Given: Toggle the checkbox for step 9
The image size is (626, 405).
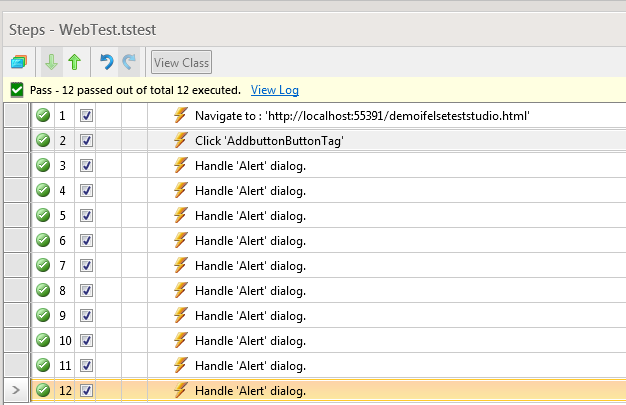Looking at the screenshot, I should pyautogui.click(x=86, y=316).
